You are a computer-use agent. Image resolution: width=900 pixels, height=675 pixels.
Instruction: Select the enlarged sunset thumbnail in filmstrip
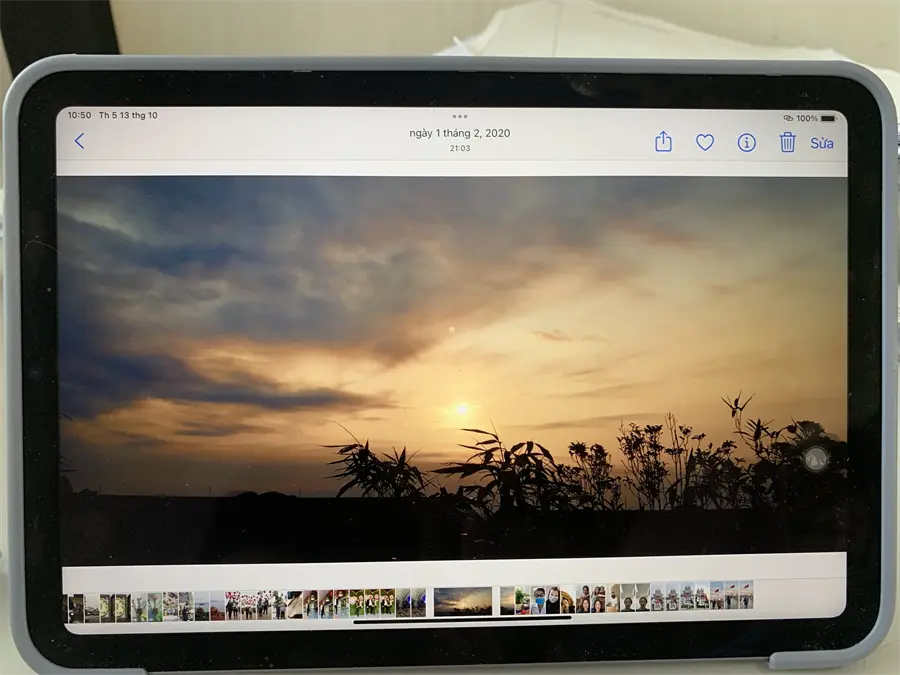(x=463, y=601)
